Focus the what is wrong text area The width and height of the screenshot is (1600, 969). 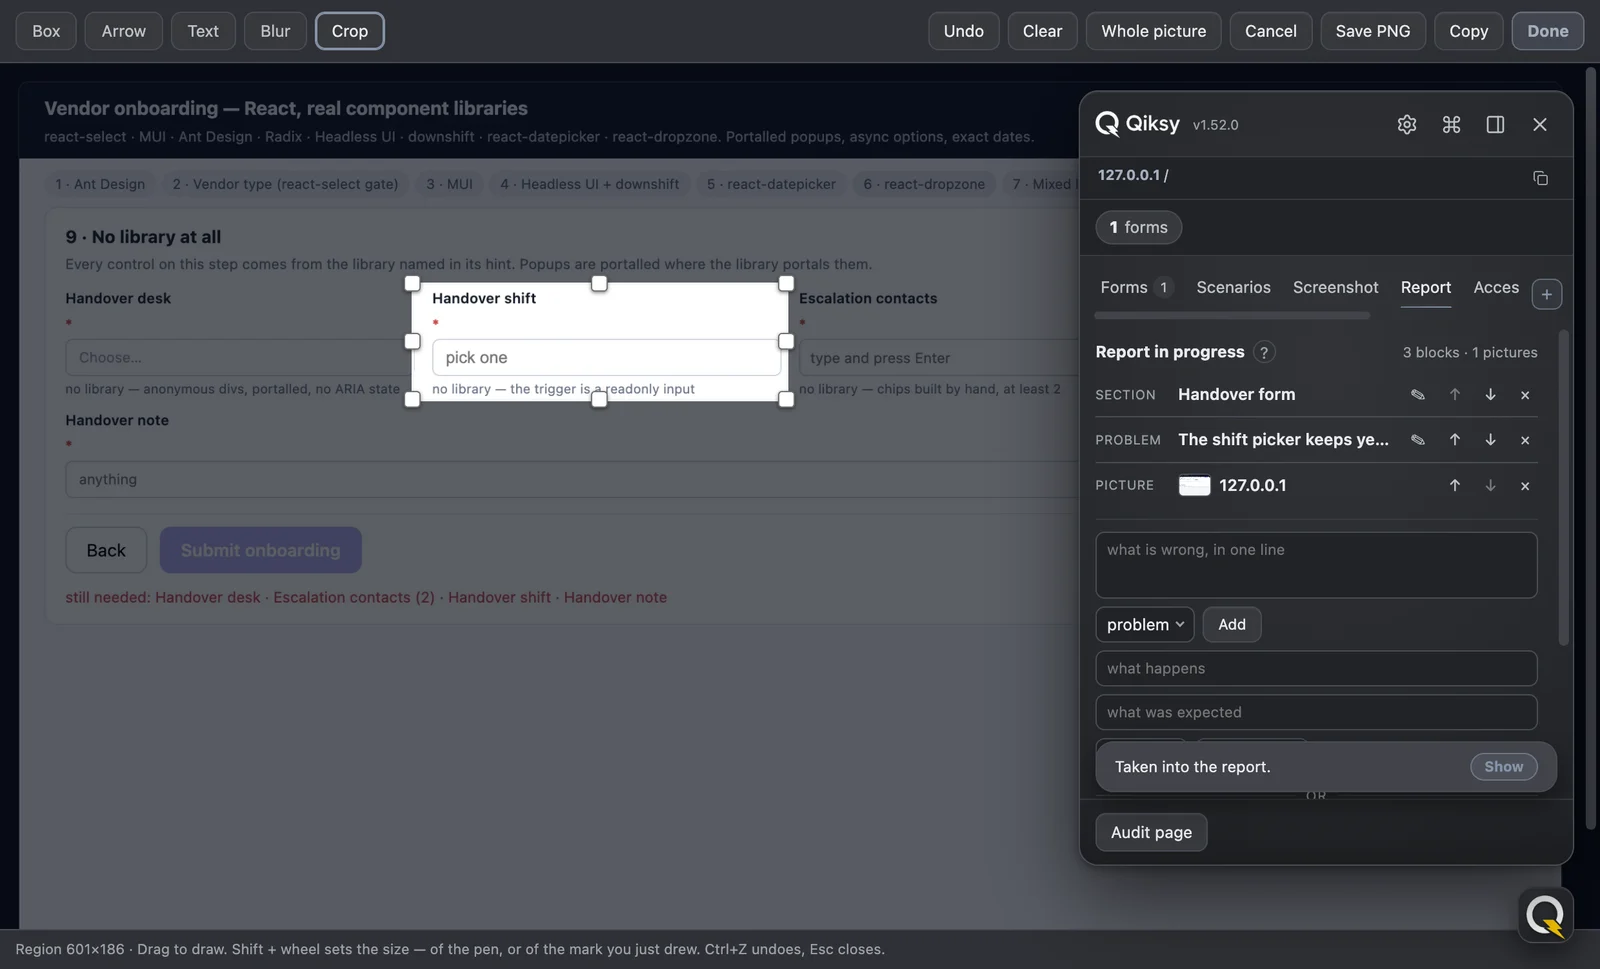point(1316,565)
